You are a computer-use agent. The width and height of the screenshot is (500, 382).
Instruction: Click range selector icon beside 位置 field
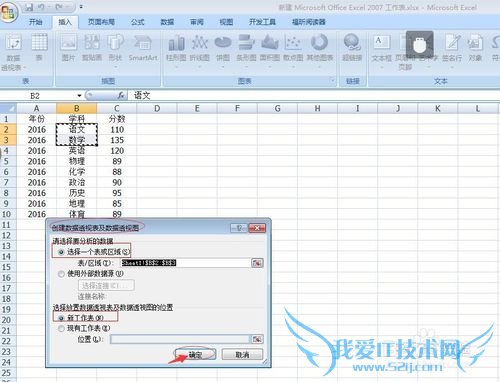click(x=257, y=339)
